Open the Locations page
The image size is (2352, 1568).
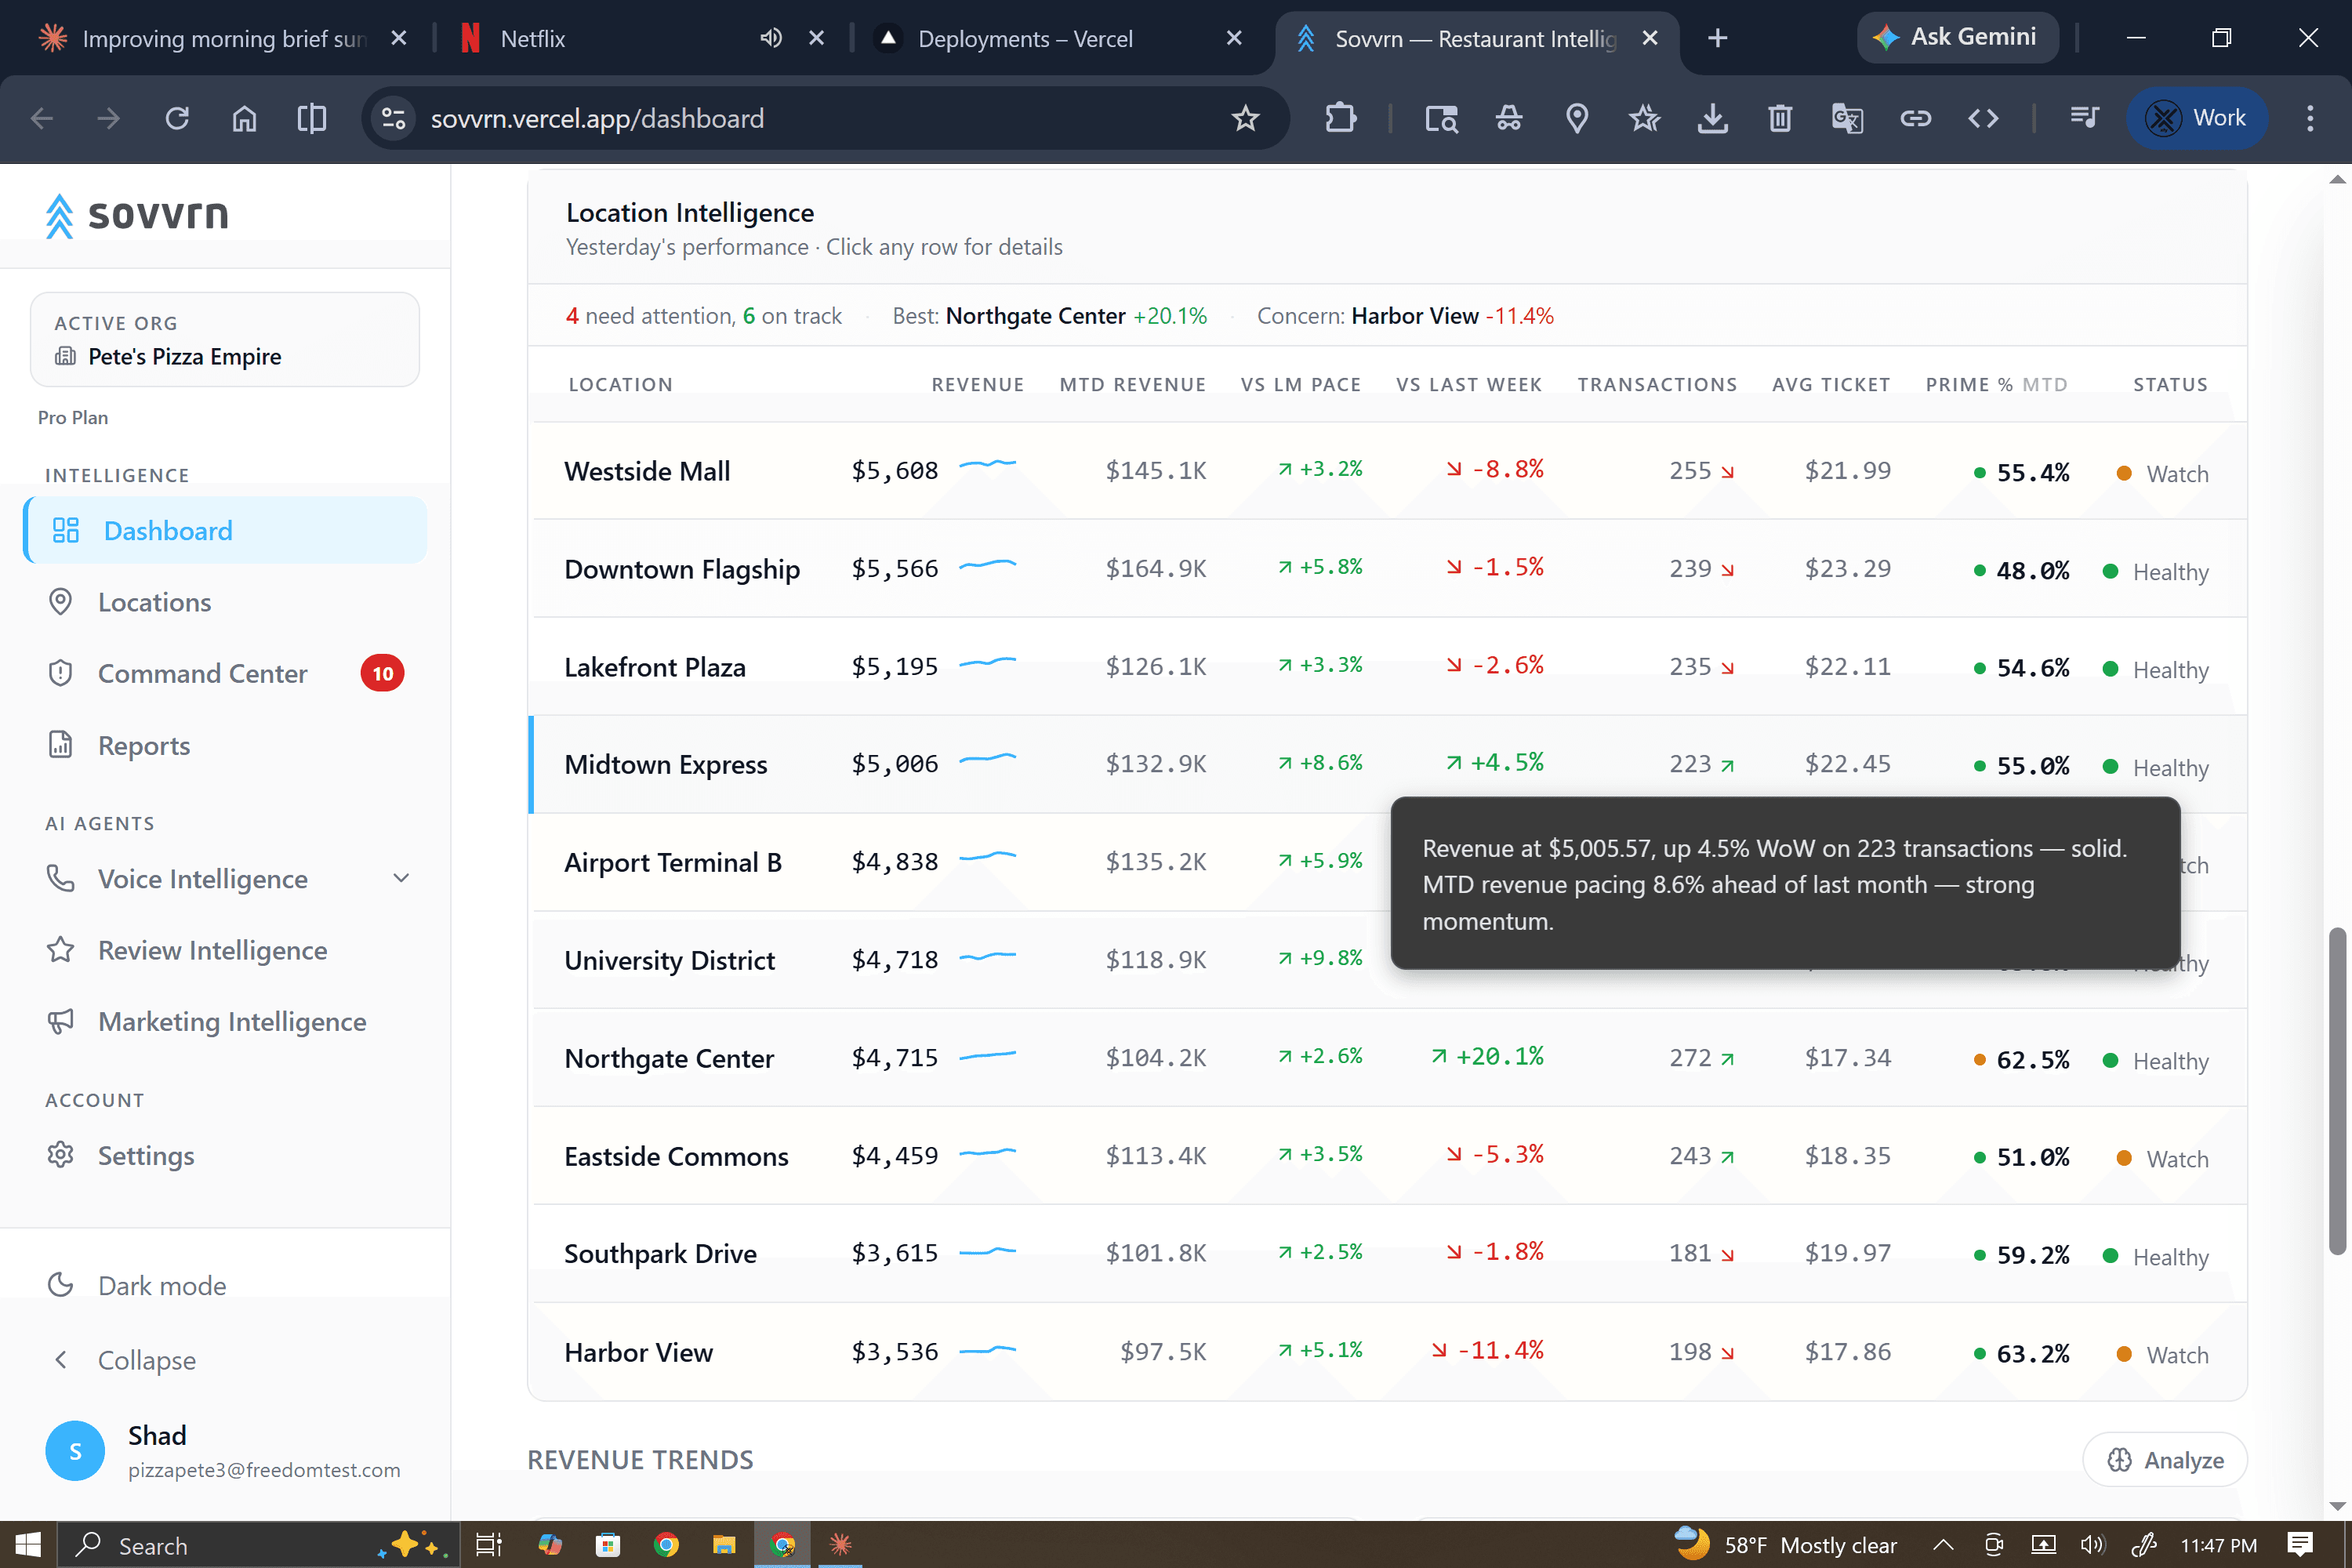154,602
